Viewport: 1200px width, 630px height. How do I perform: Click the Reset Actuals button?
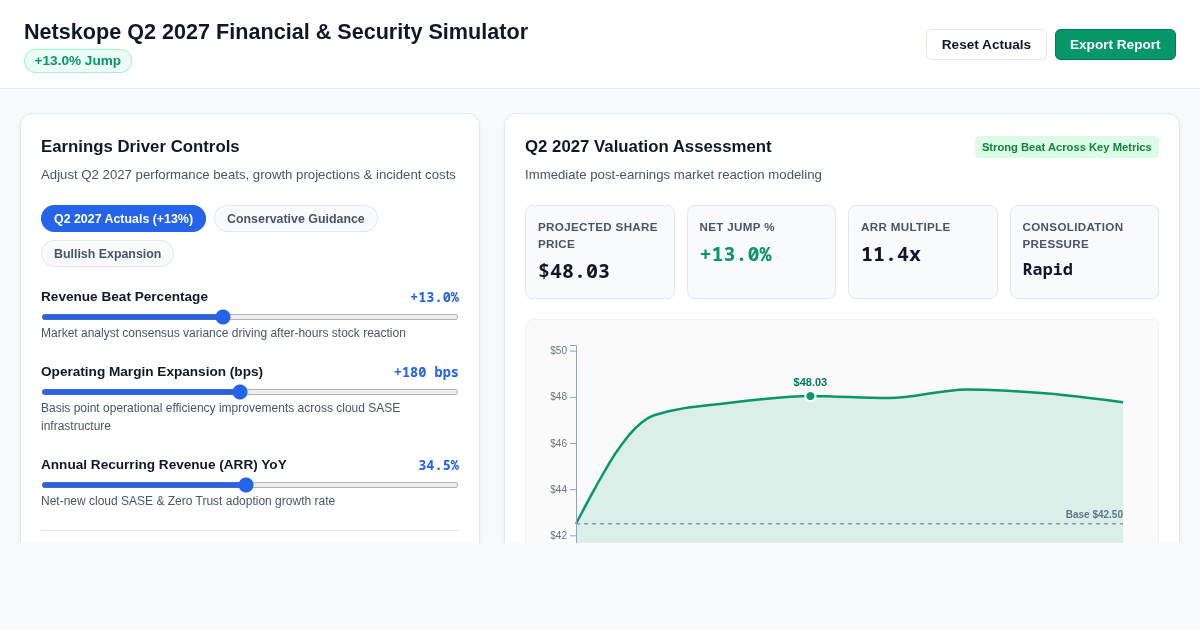tap(986, 44)
